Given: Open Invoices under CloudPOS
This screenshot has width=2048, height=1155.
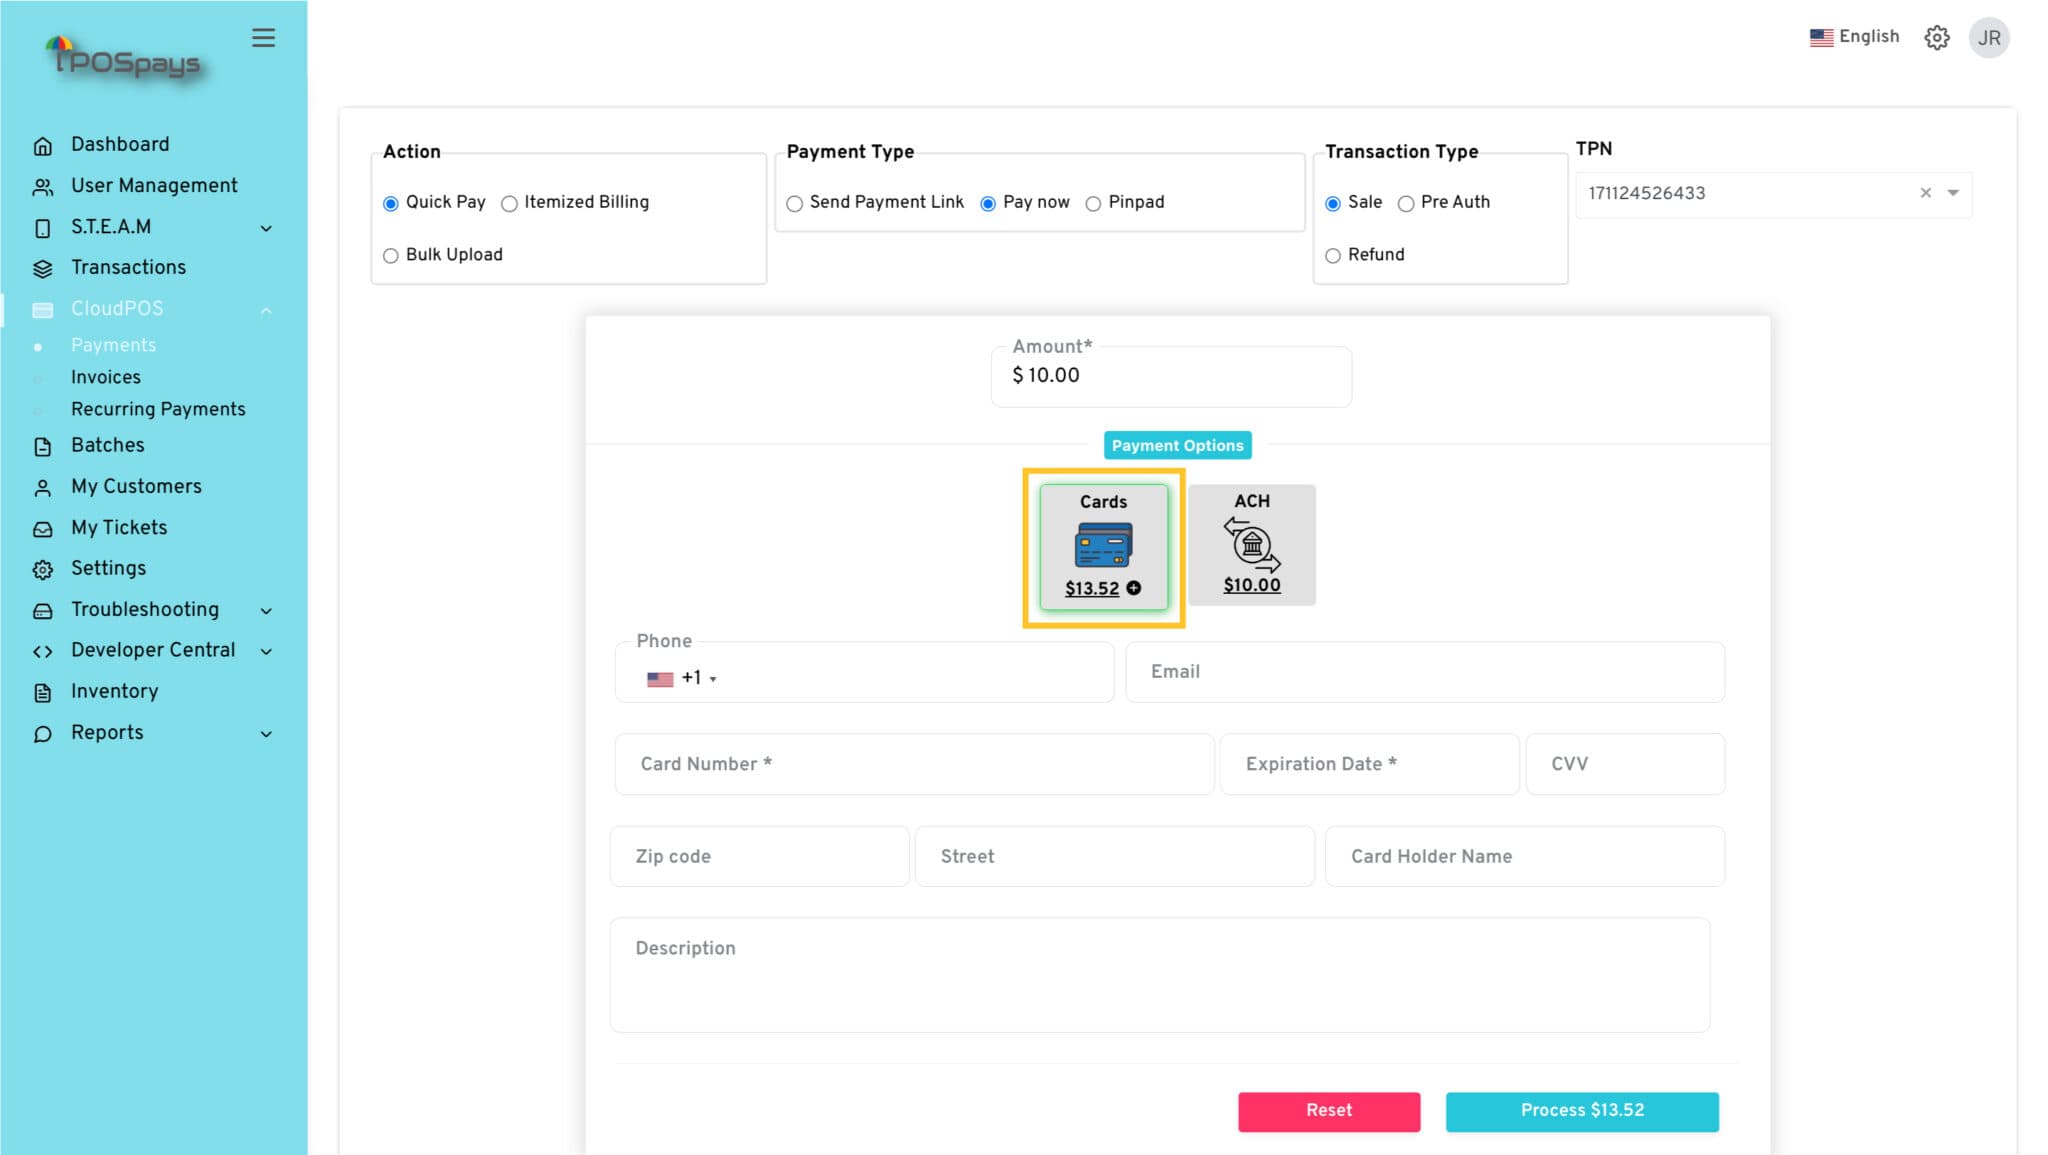Looking at the screenshot, I should [x=106, y=377].
